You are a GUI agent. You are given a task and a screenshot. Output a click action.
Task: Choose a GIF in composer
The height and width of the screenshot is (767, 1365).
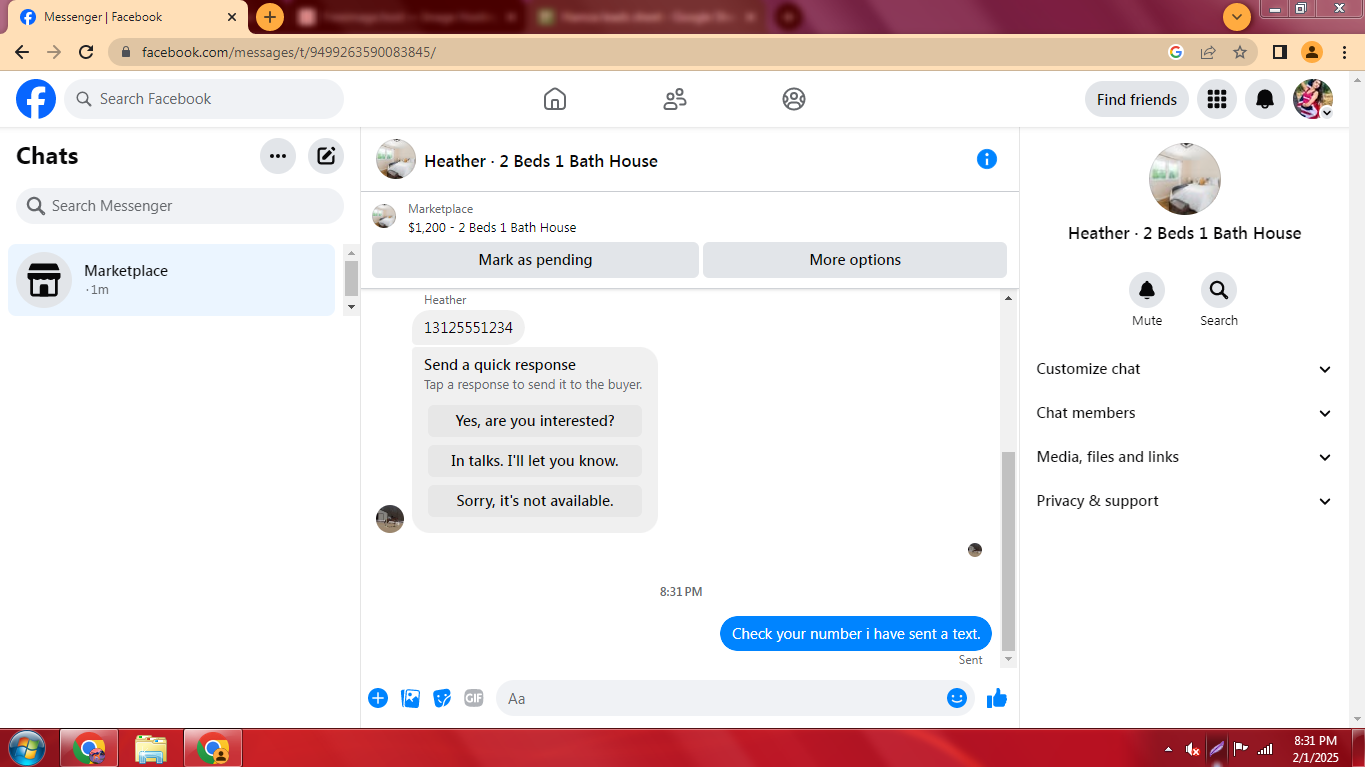(x=474, y=698)
